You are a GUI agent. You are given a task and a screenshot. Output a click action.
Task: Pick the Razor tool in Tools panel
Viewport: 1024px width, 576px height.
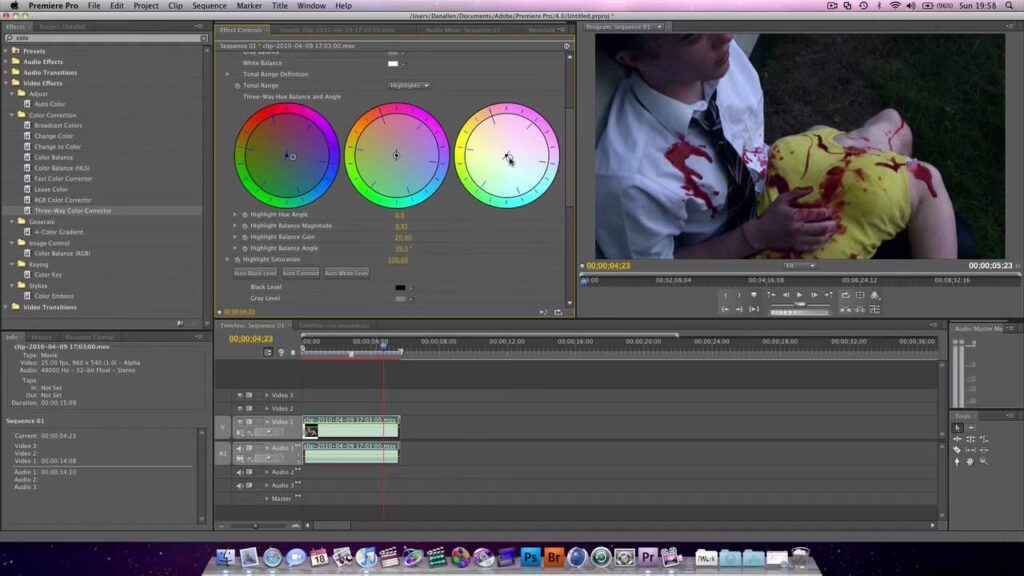click(957, 450)
